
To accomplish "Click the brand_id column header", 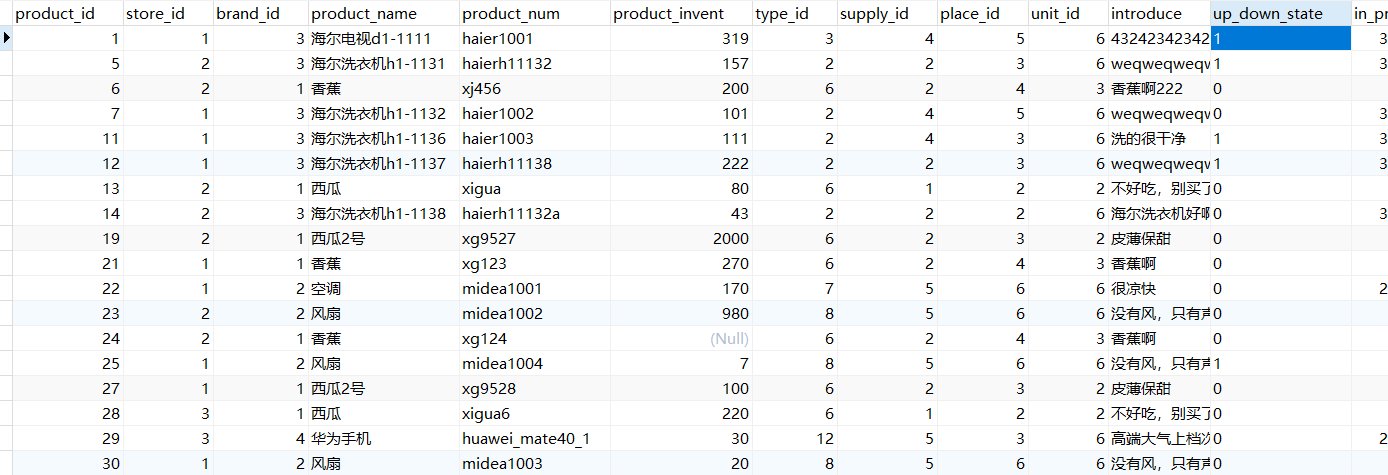I will click(x=260, y=13).
